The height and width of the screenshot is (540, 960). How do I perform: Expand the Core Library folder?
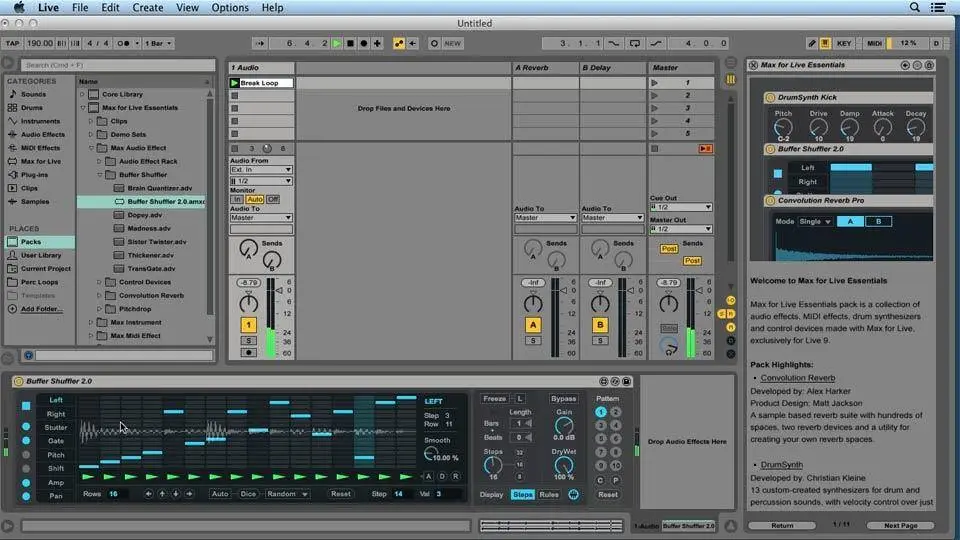pyautogui.click(x=83, y=94)
